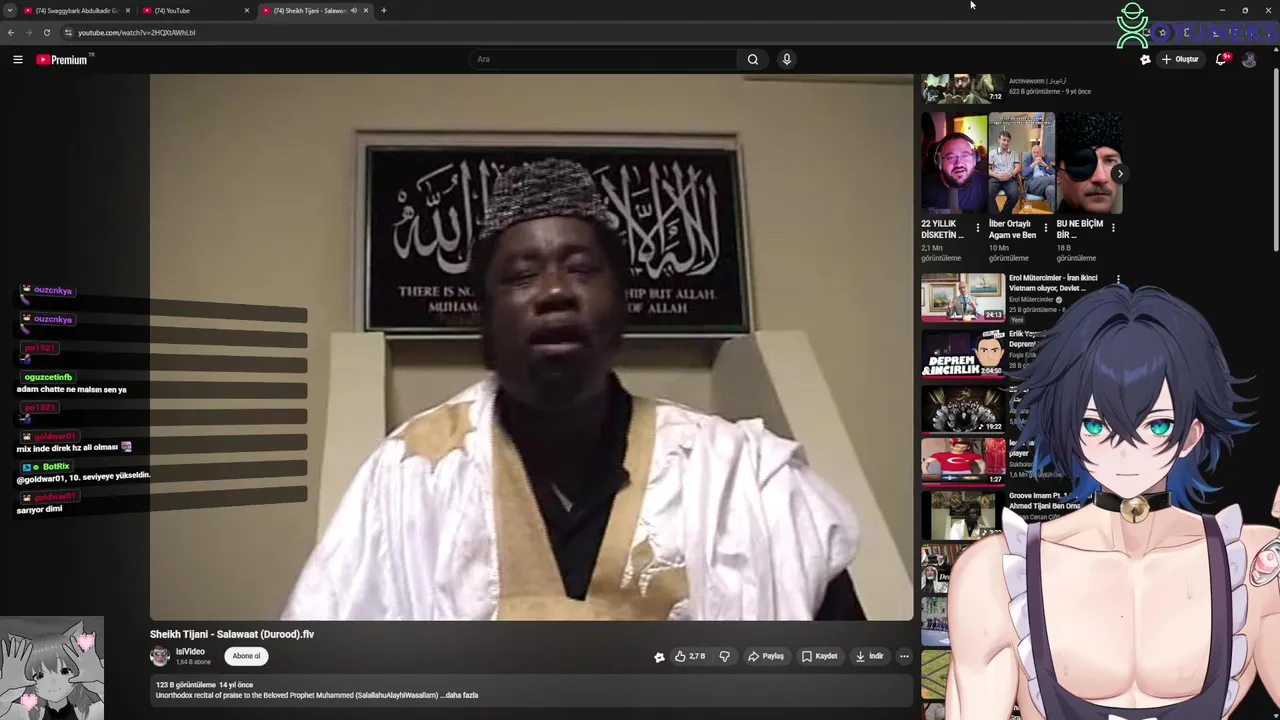This screenshot has height=720, width=1280.
Task: Click the Ara search field
Action: click(x=604, y=59)
